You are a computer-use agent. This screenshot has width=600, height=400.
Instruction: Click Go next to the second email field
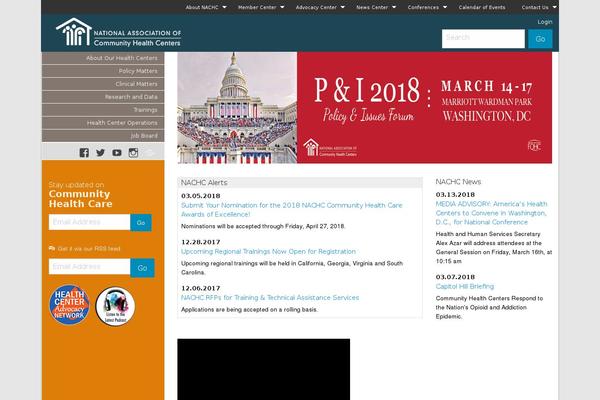[x=142, y=268]
